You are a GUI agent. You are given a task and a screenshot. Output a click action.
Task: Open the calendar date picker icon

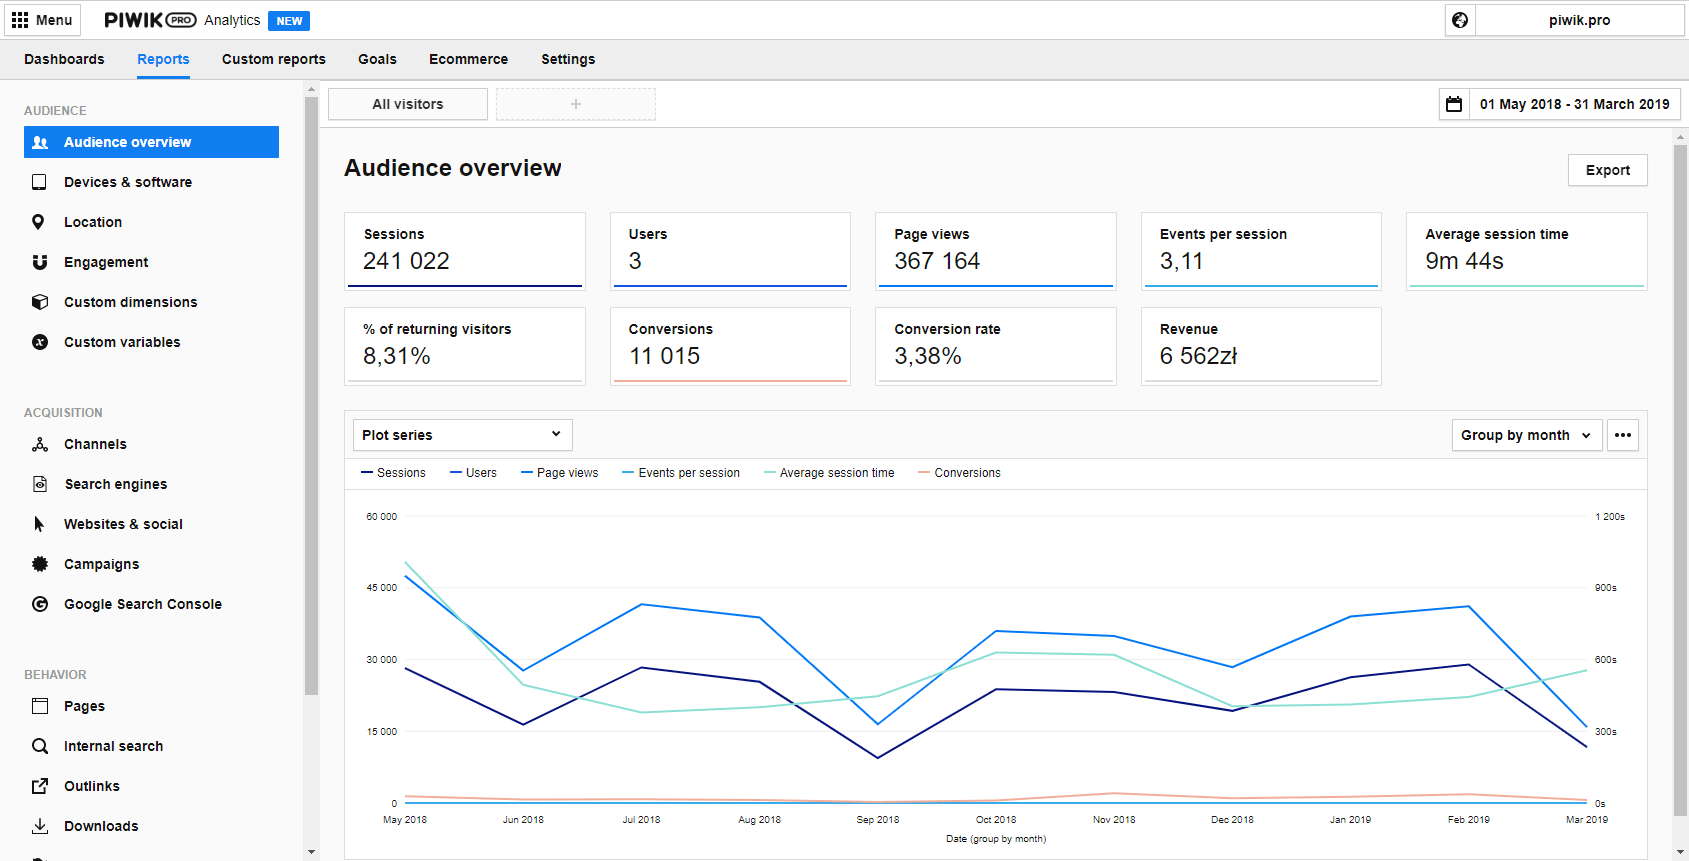pyautogui.click(x=1454, y=104)
